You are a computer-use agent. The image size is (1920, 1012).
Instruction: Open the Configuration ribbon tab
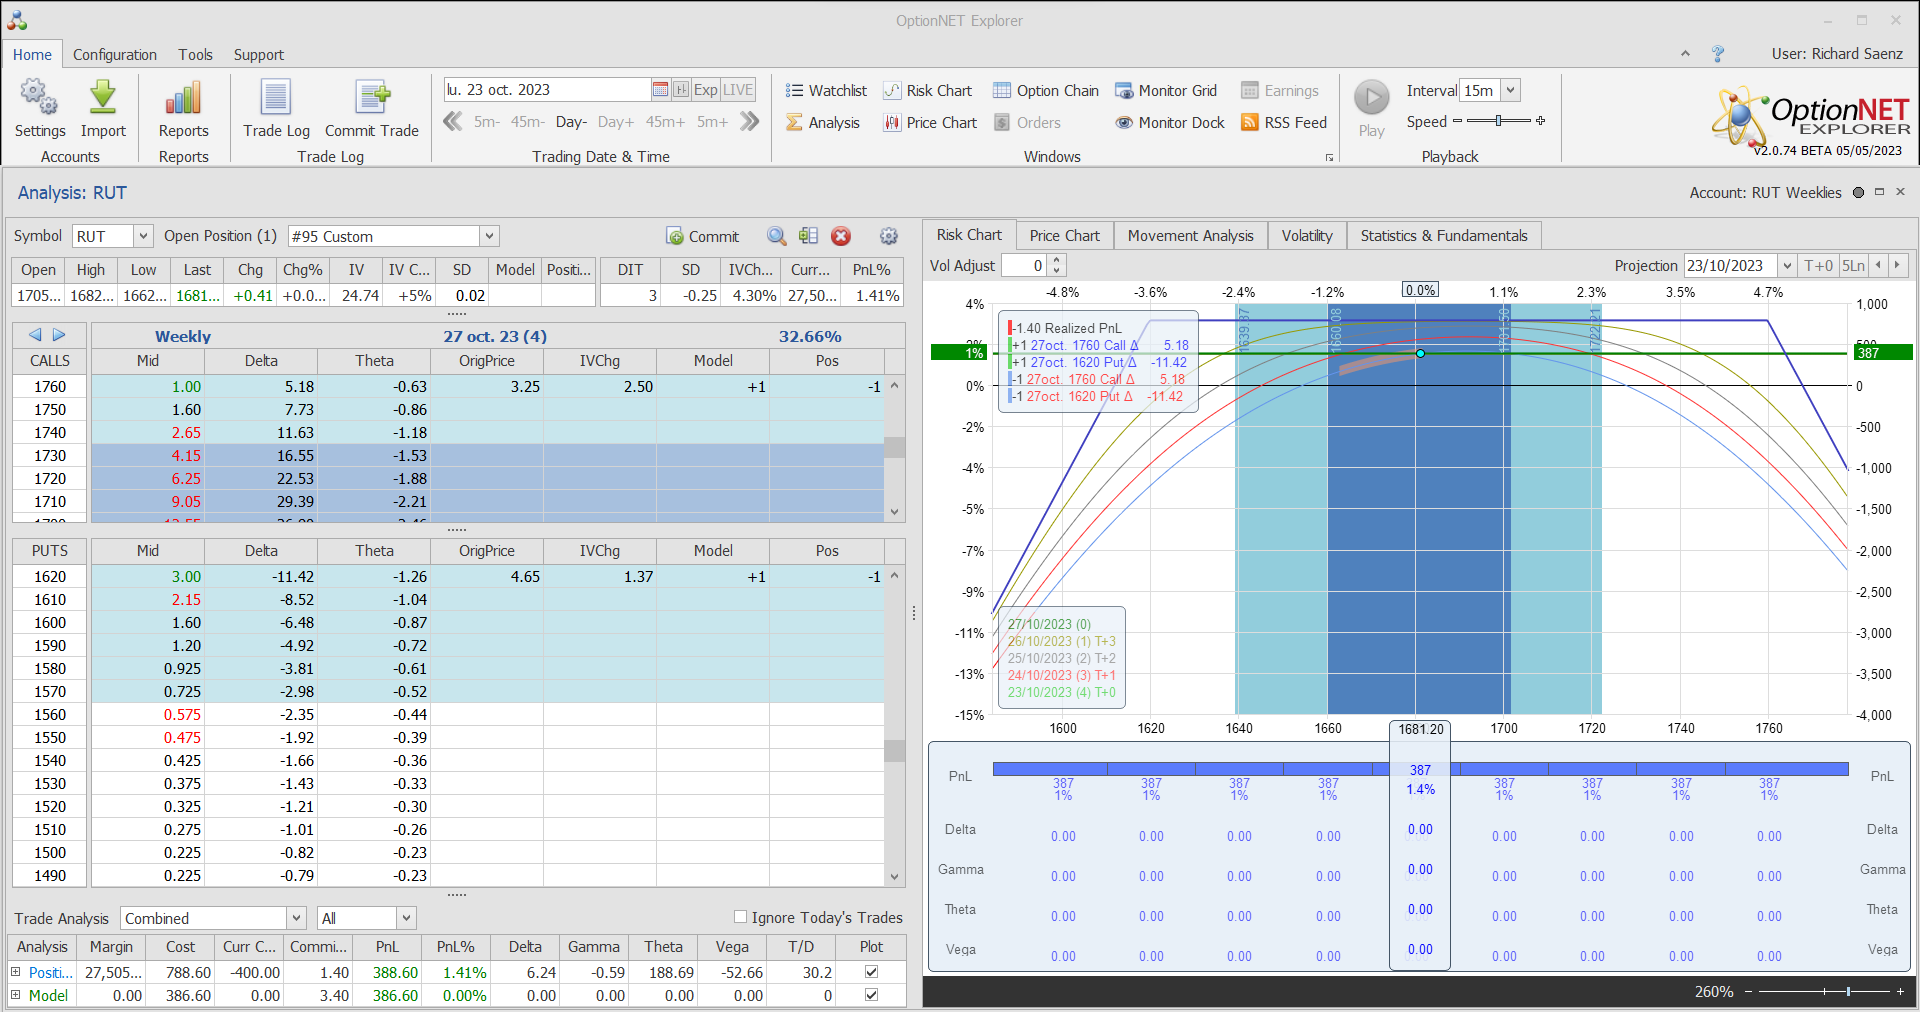(x=114, y=55)
